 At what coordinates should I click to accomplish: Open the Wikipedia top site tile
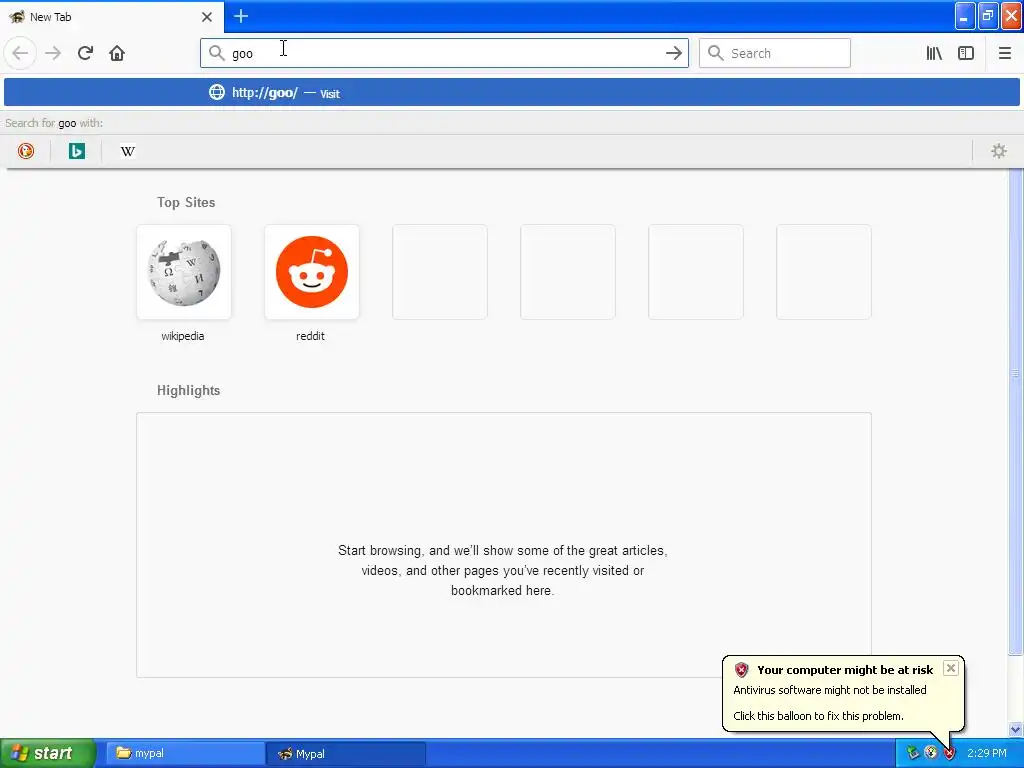[x=184, y=272]
